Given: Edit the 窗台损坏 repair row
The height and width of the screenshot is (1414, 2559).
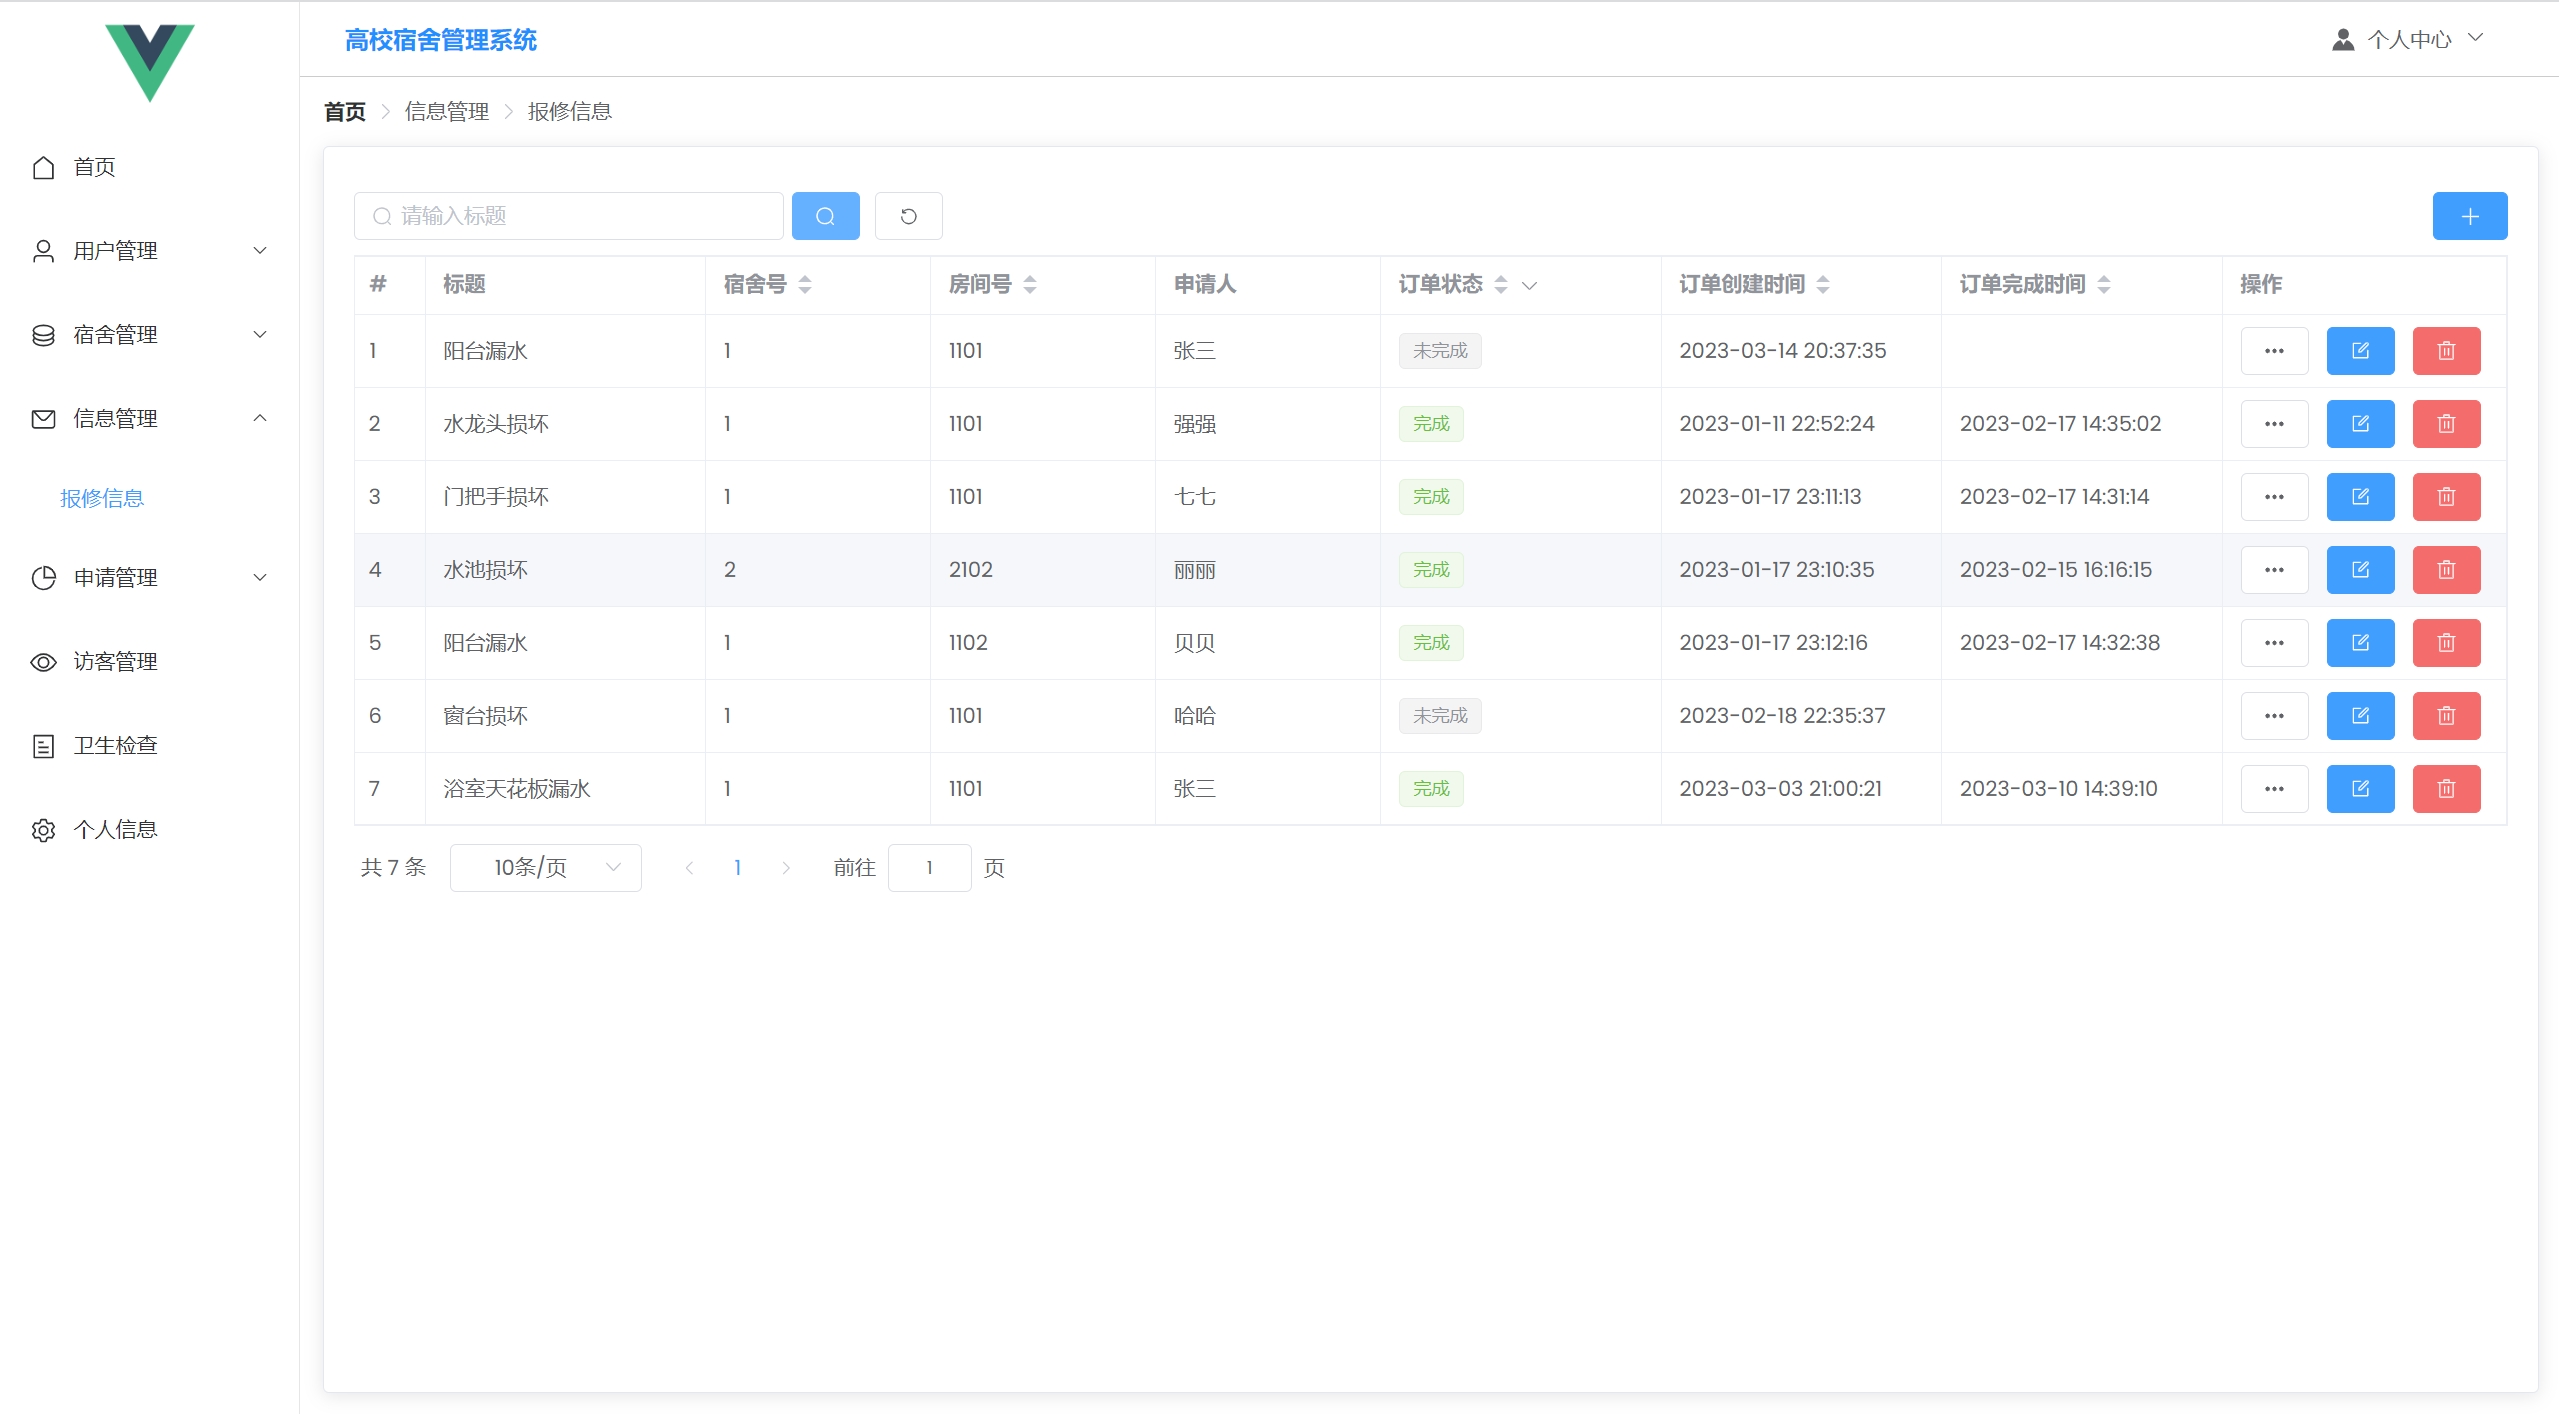Looking at the screenshot, I should tap(2360, 716).
